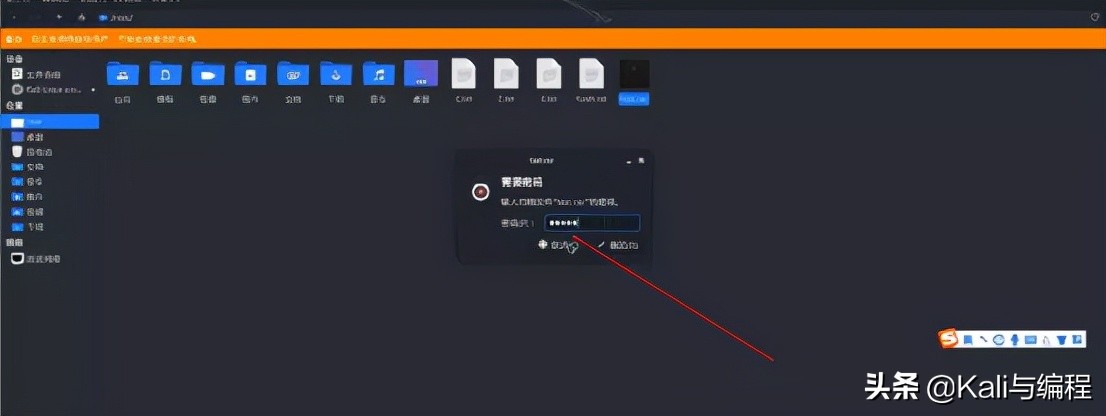Click the forward arrow in file manager toolbar
1106x416 pixels.
tap(35, 17)
